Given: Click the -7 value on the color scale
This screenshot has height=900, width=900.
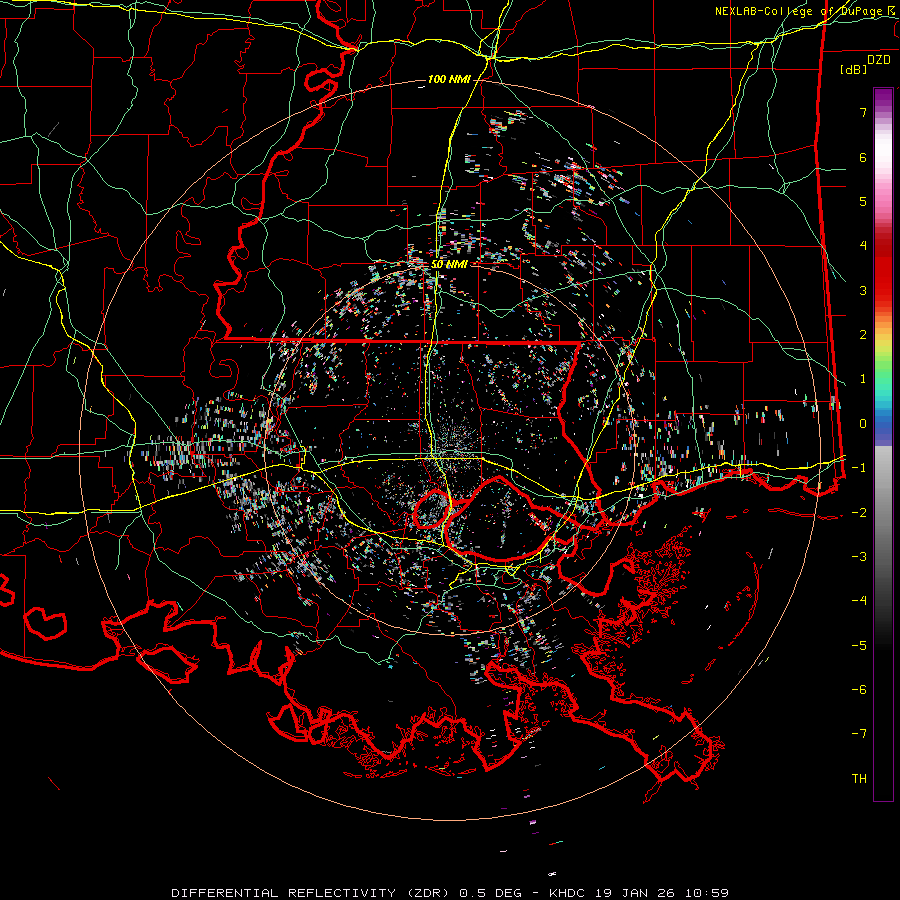Looking at the screenshot, I should pyautogui.click(x=859, y=734).
